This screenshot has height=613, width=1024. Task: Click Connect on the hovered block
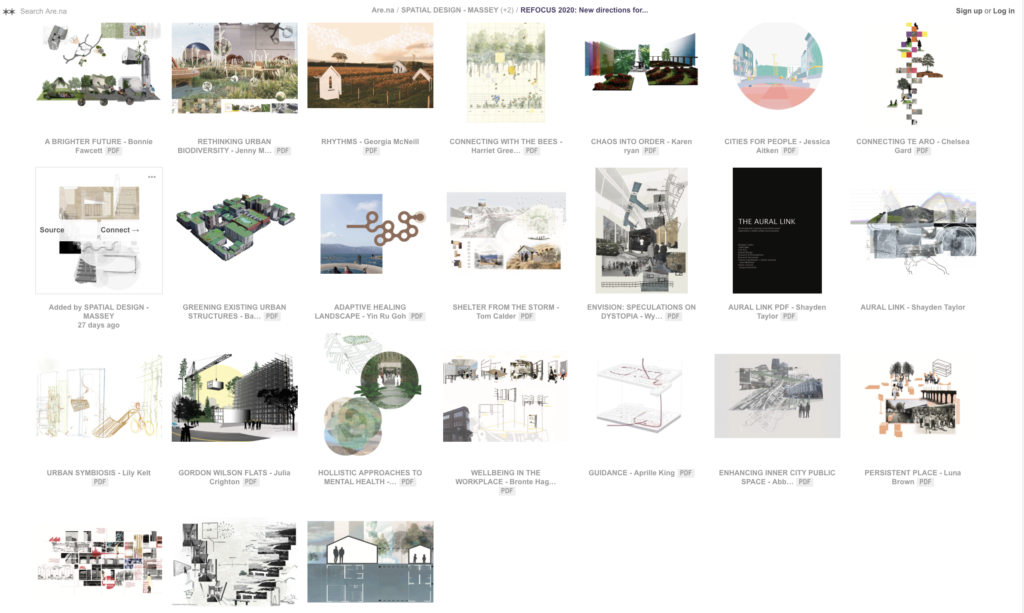pyautogui.click(x=120, y=230)
